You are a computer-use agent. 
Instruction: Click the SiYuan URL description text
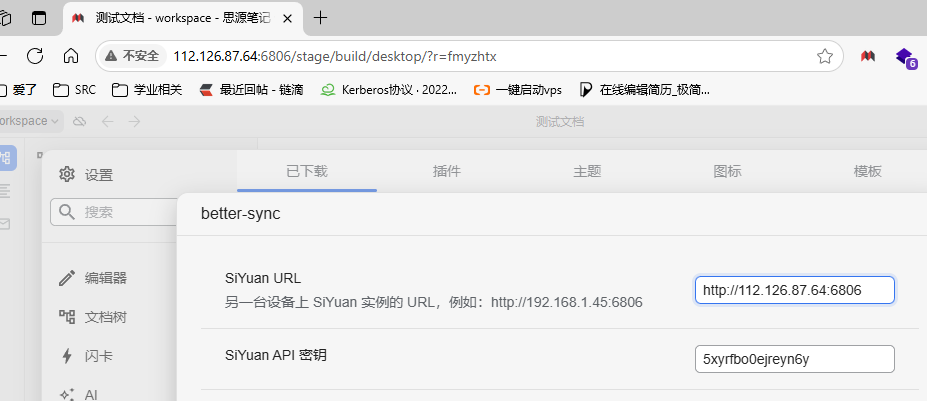pos(433,302)
